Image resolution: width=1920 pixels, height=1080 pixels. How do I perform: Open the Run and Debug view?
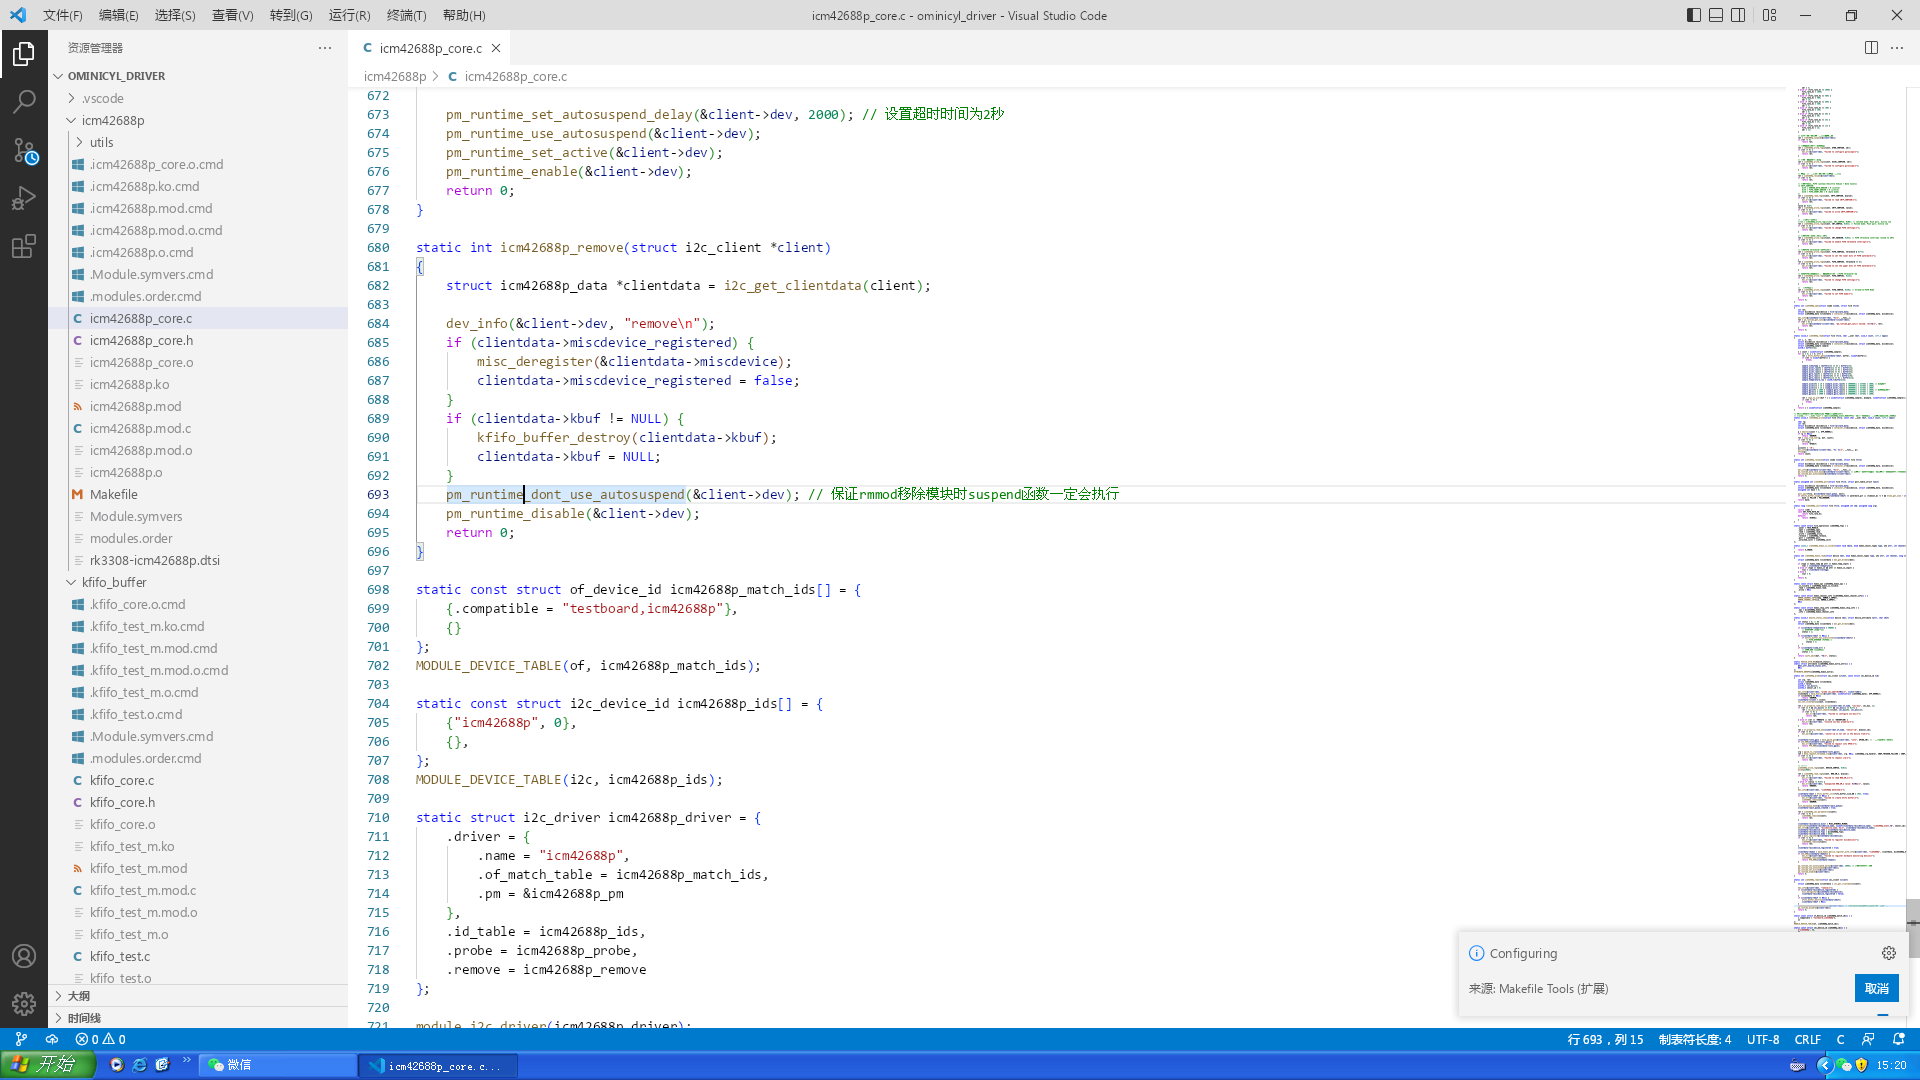[x=24, y=198]
